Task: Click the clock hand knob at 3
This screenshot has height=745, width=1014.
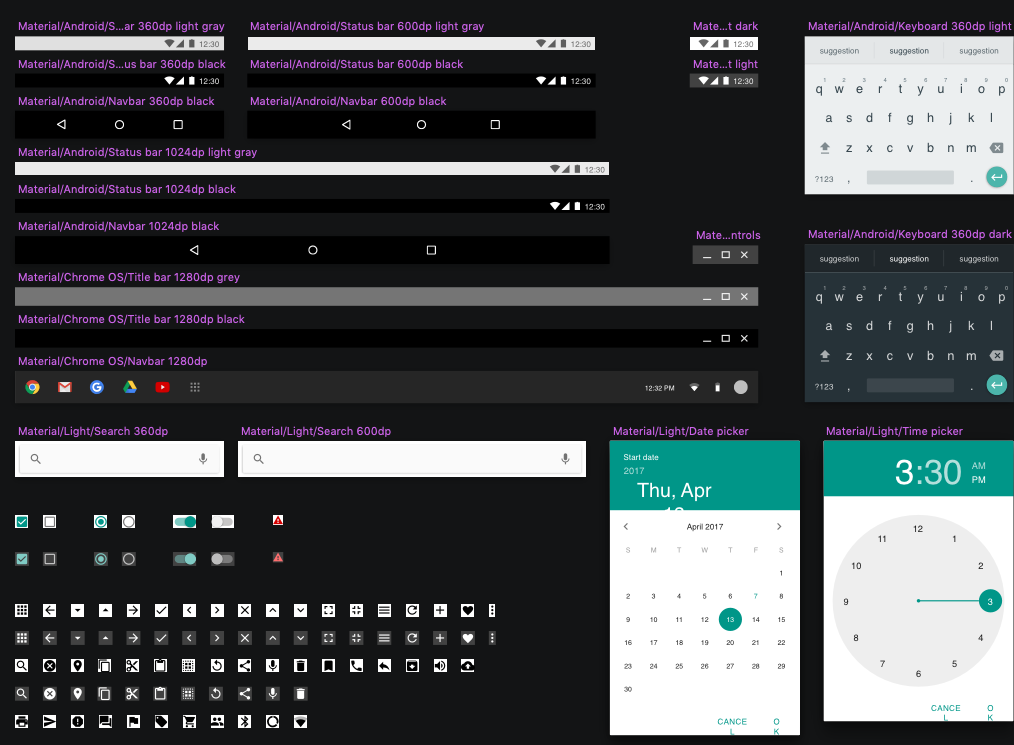Action: click(x=990, y=601)
